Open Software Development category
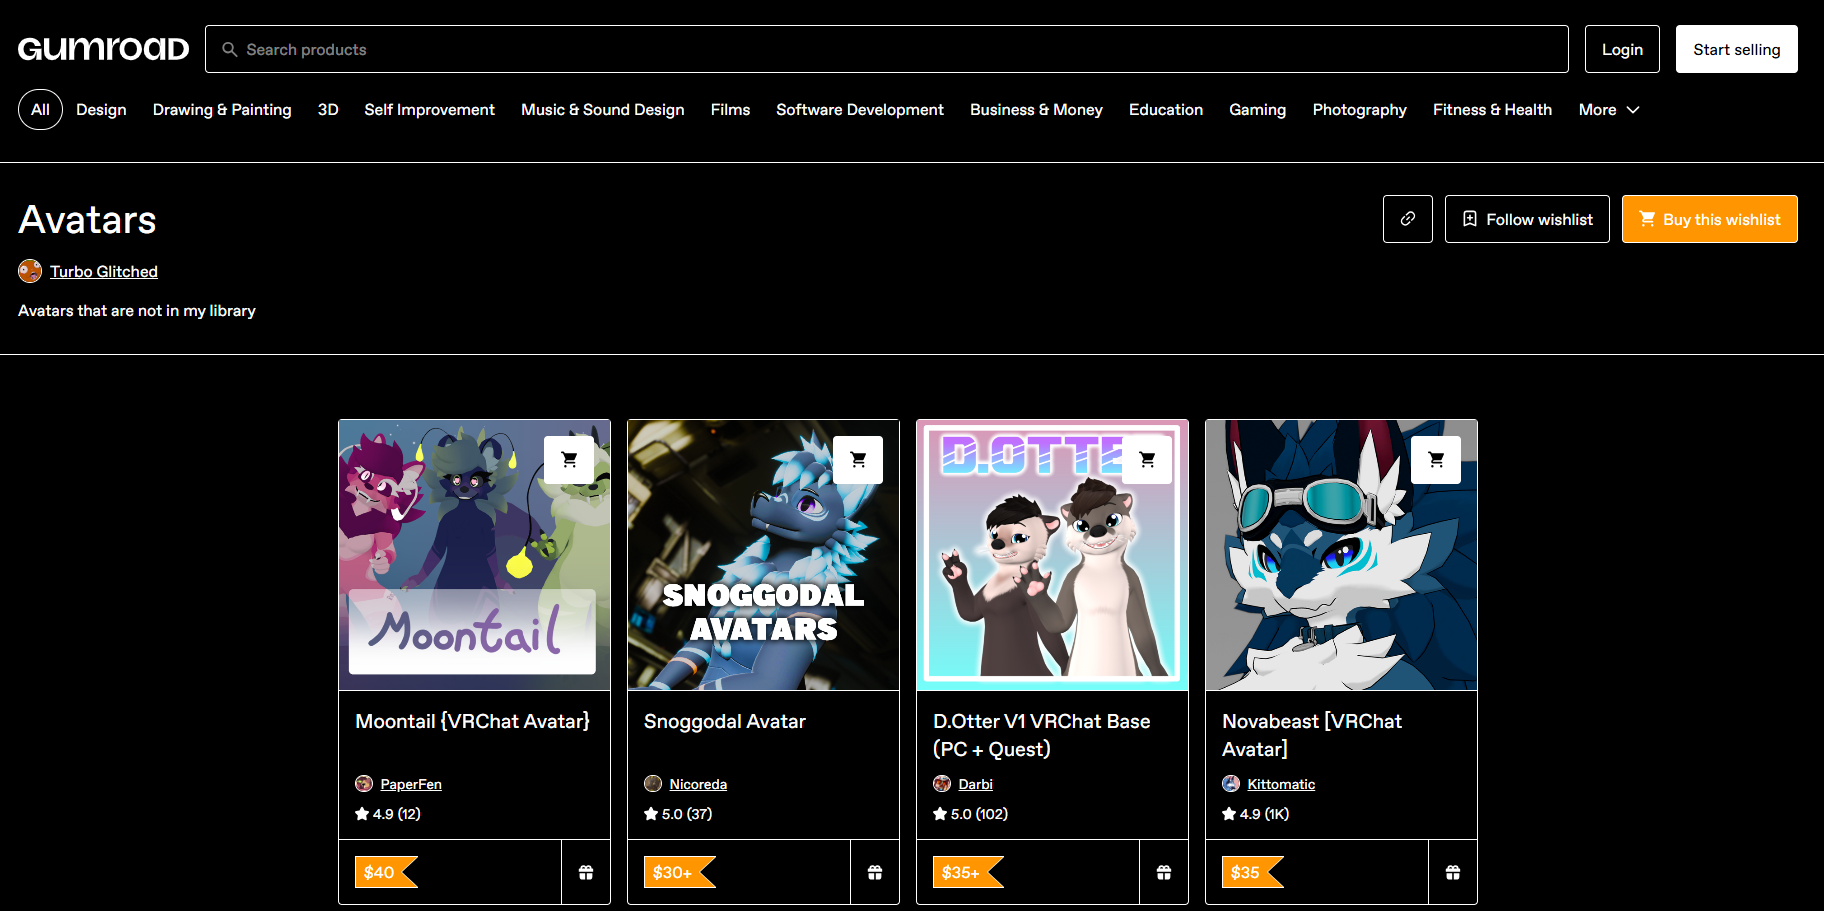 (860, 110)
